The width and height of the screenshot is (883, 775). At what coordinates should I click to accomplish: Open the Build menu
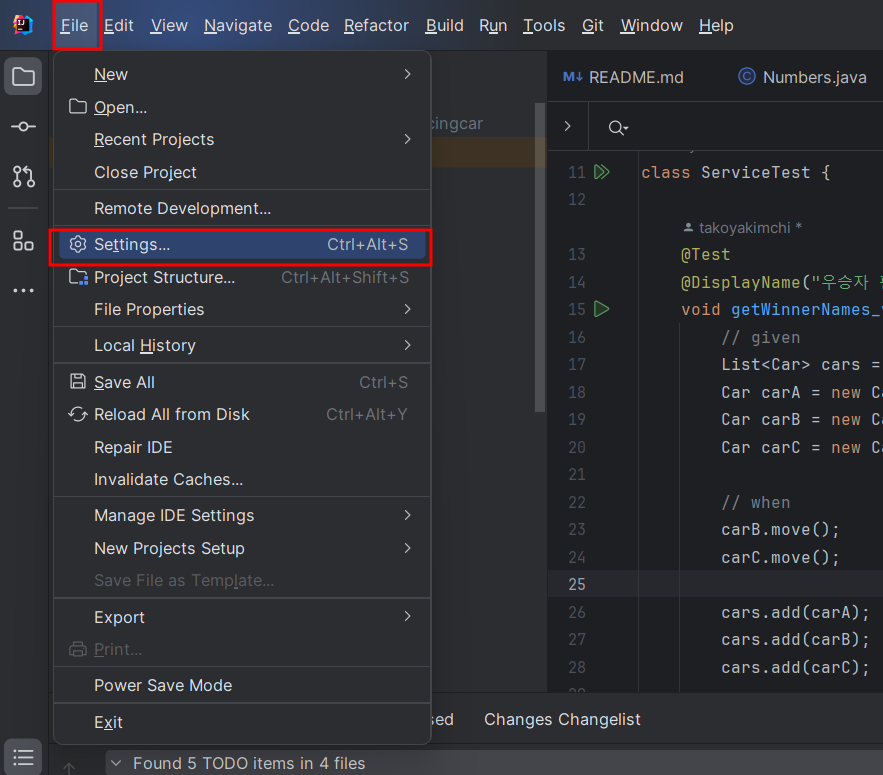(x=444, y=25)
